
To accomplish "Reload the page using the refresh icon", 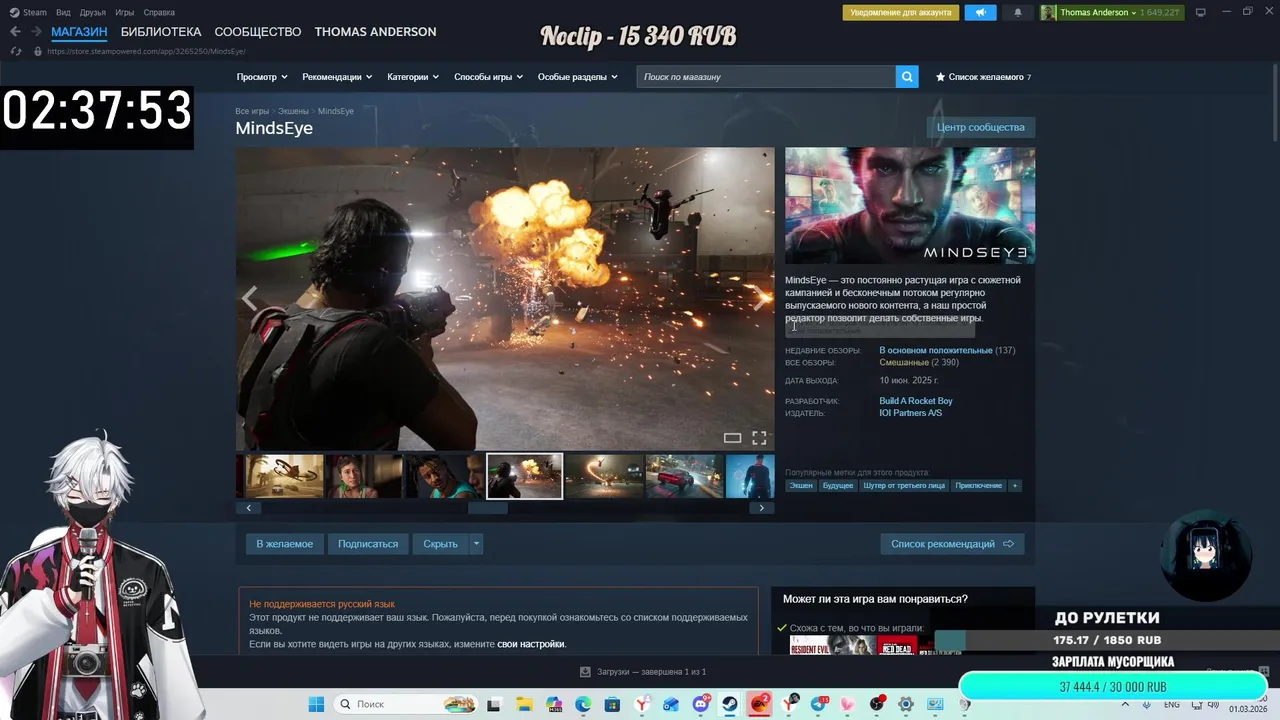I will (15, 51).
